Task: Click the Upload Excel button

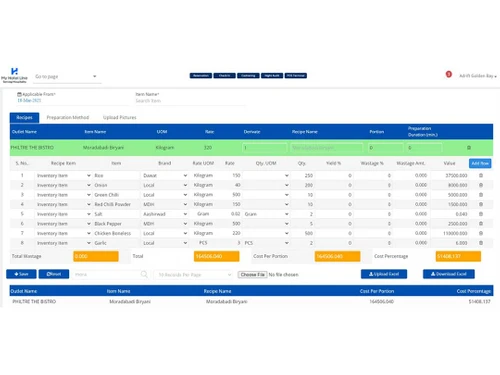Action: [384, 274]
